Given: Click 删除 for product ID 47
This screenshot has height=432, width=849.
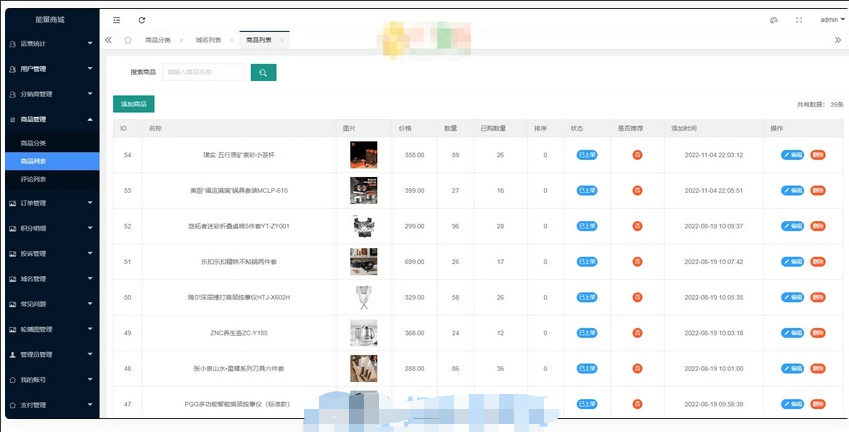Looking at the screenshot, I should pyautogui.click(x=818, y=404).
